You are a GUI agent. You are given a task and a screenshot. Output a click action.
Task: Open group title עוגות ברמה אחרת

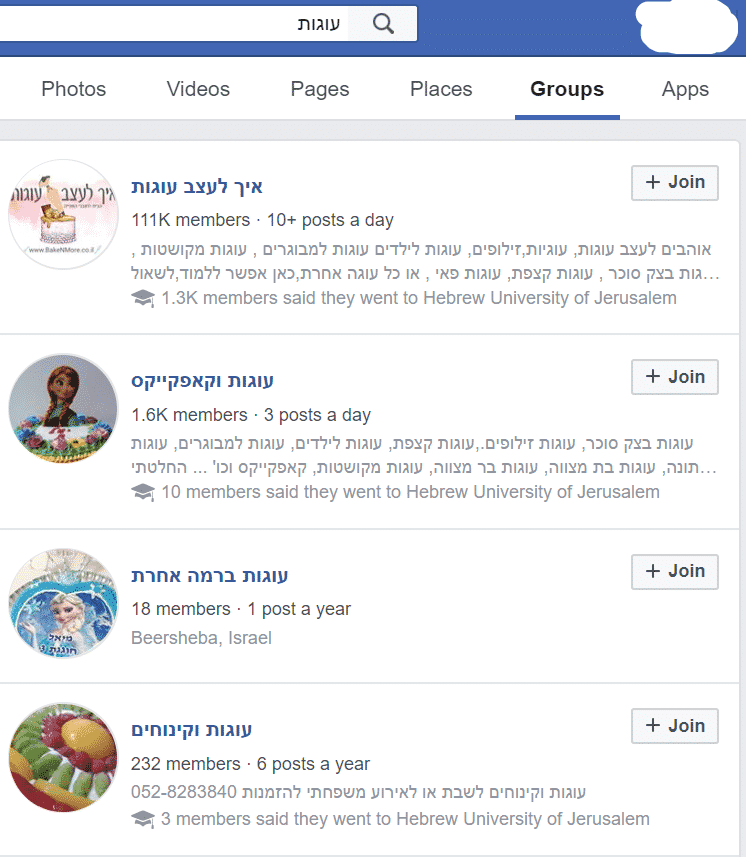click(209, 576)
